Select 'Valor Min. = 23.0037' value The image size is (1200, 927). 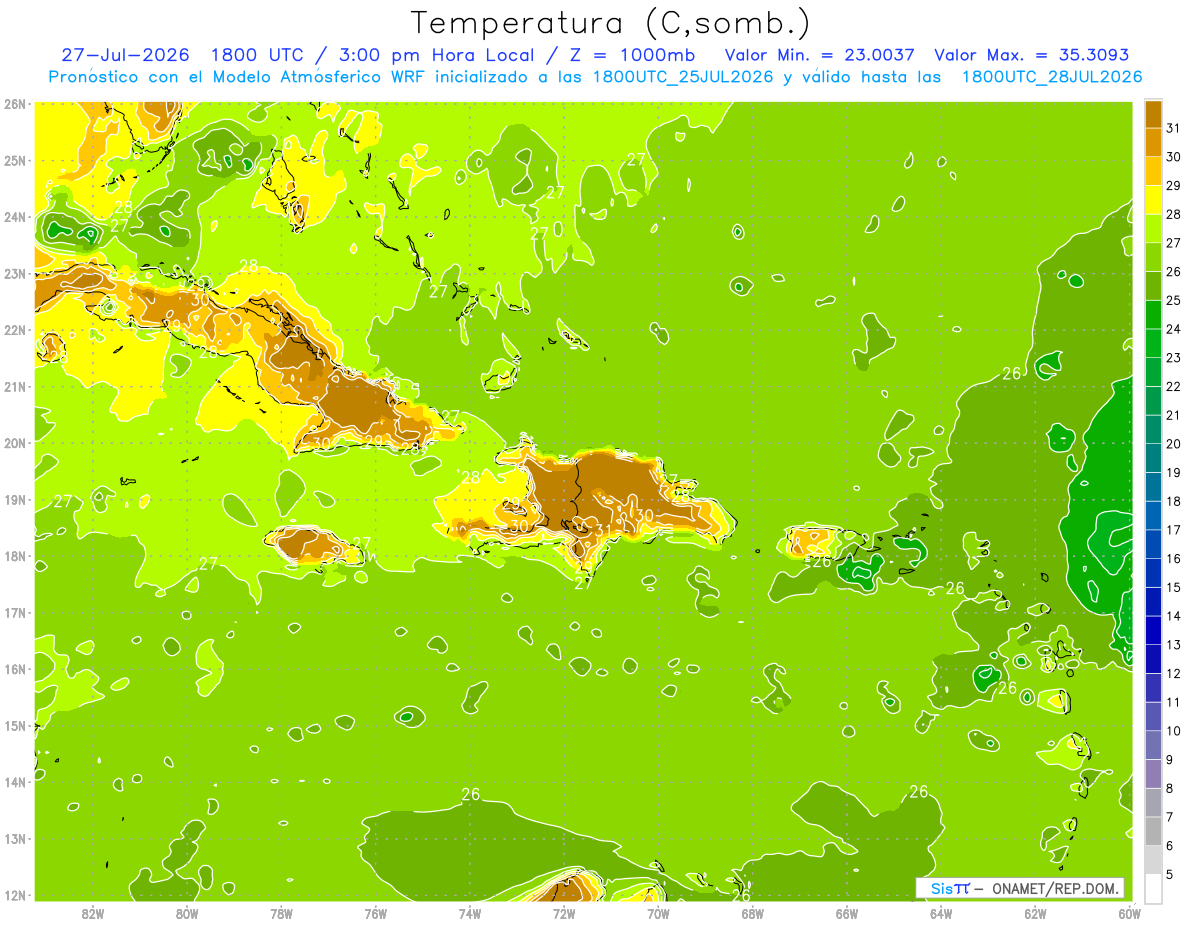(x=819, y=55)
